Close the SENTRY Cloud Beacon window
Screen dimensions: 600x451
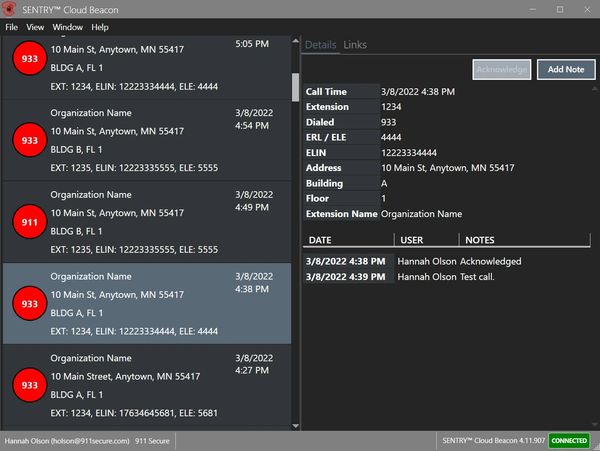pos(587,10)
